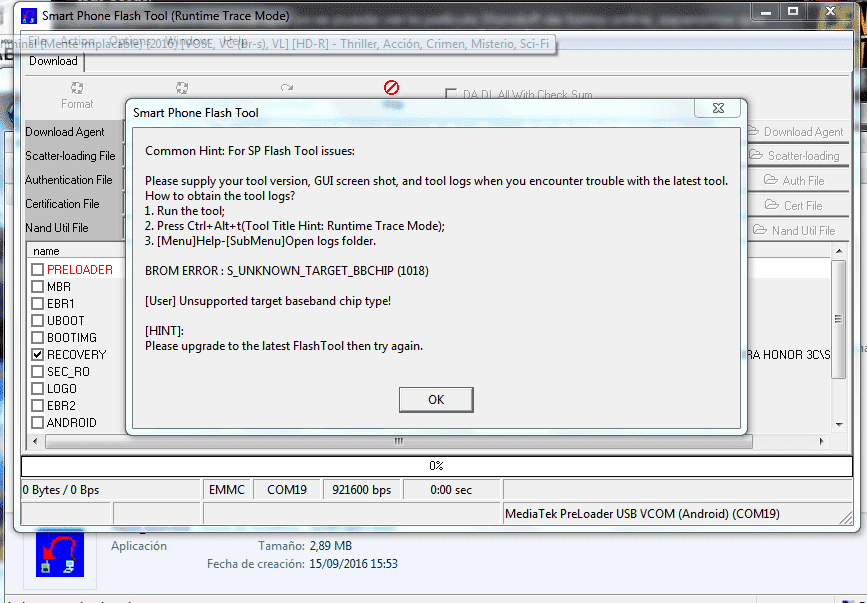867x603 pixels.
Task: Click the window resize grip
Action: tap(845, 518)
